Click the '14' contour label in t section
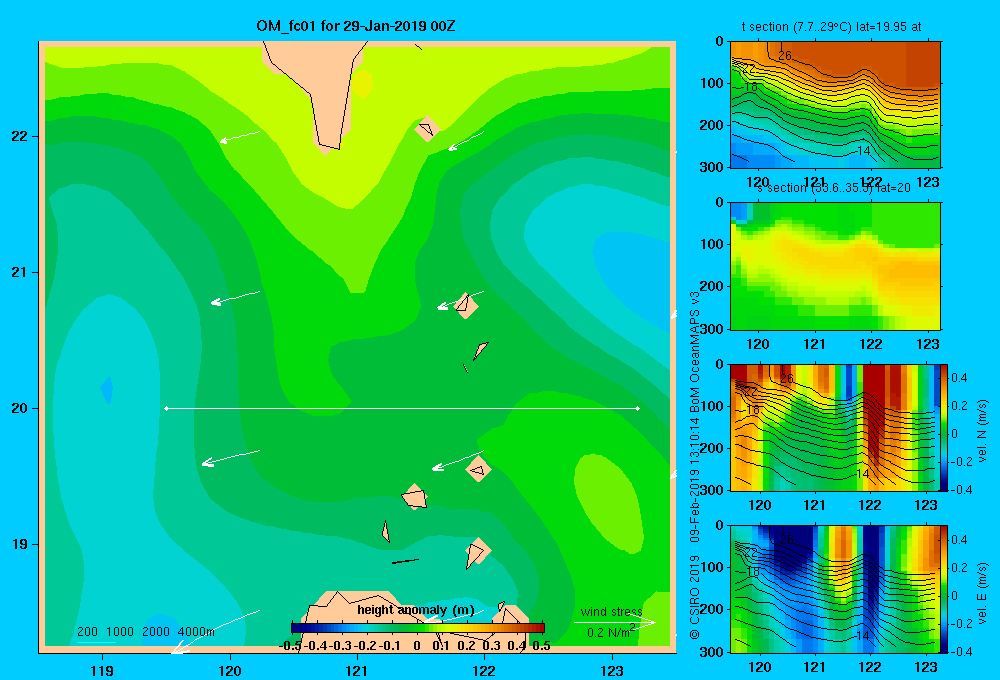 tap(863, 151)
